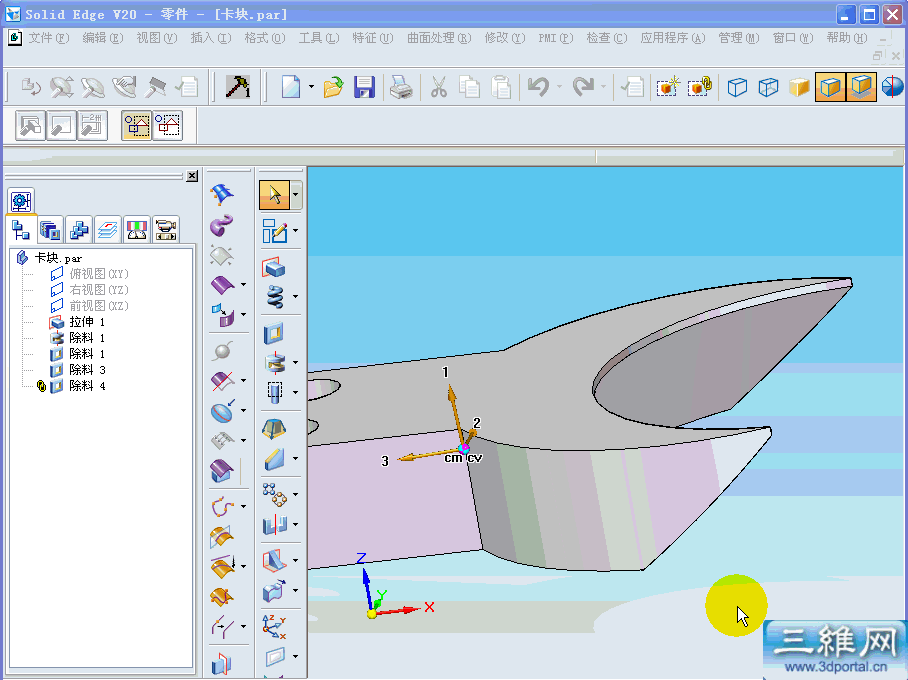Open the 编辑(E) menu
Viewport: 908px width, 680px height.
[x=102, y=38]
